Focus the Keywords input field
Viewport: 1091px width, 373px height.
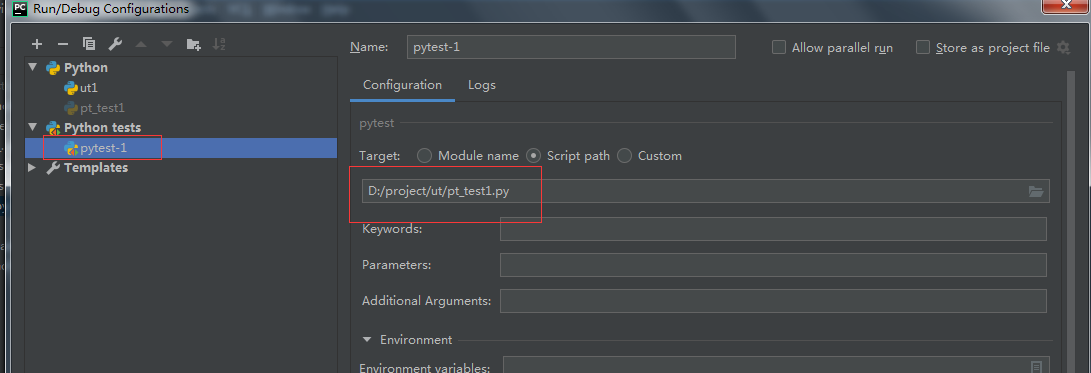(x=773, y=229)
